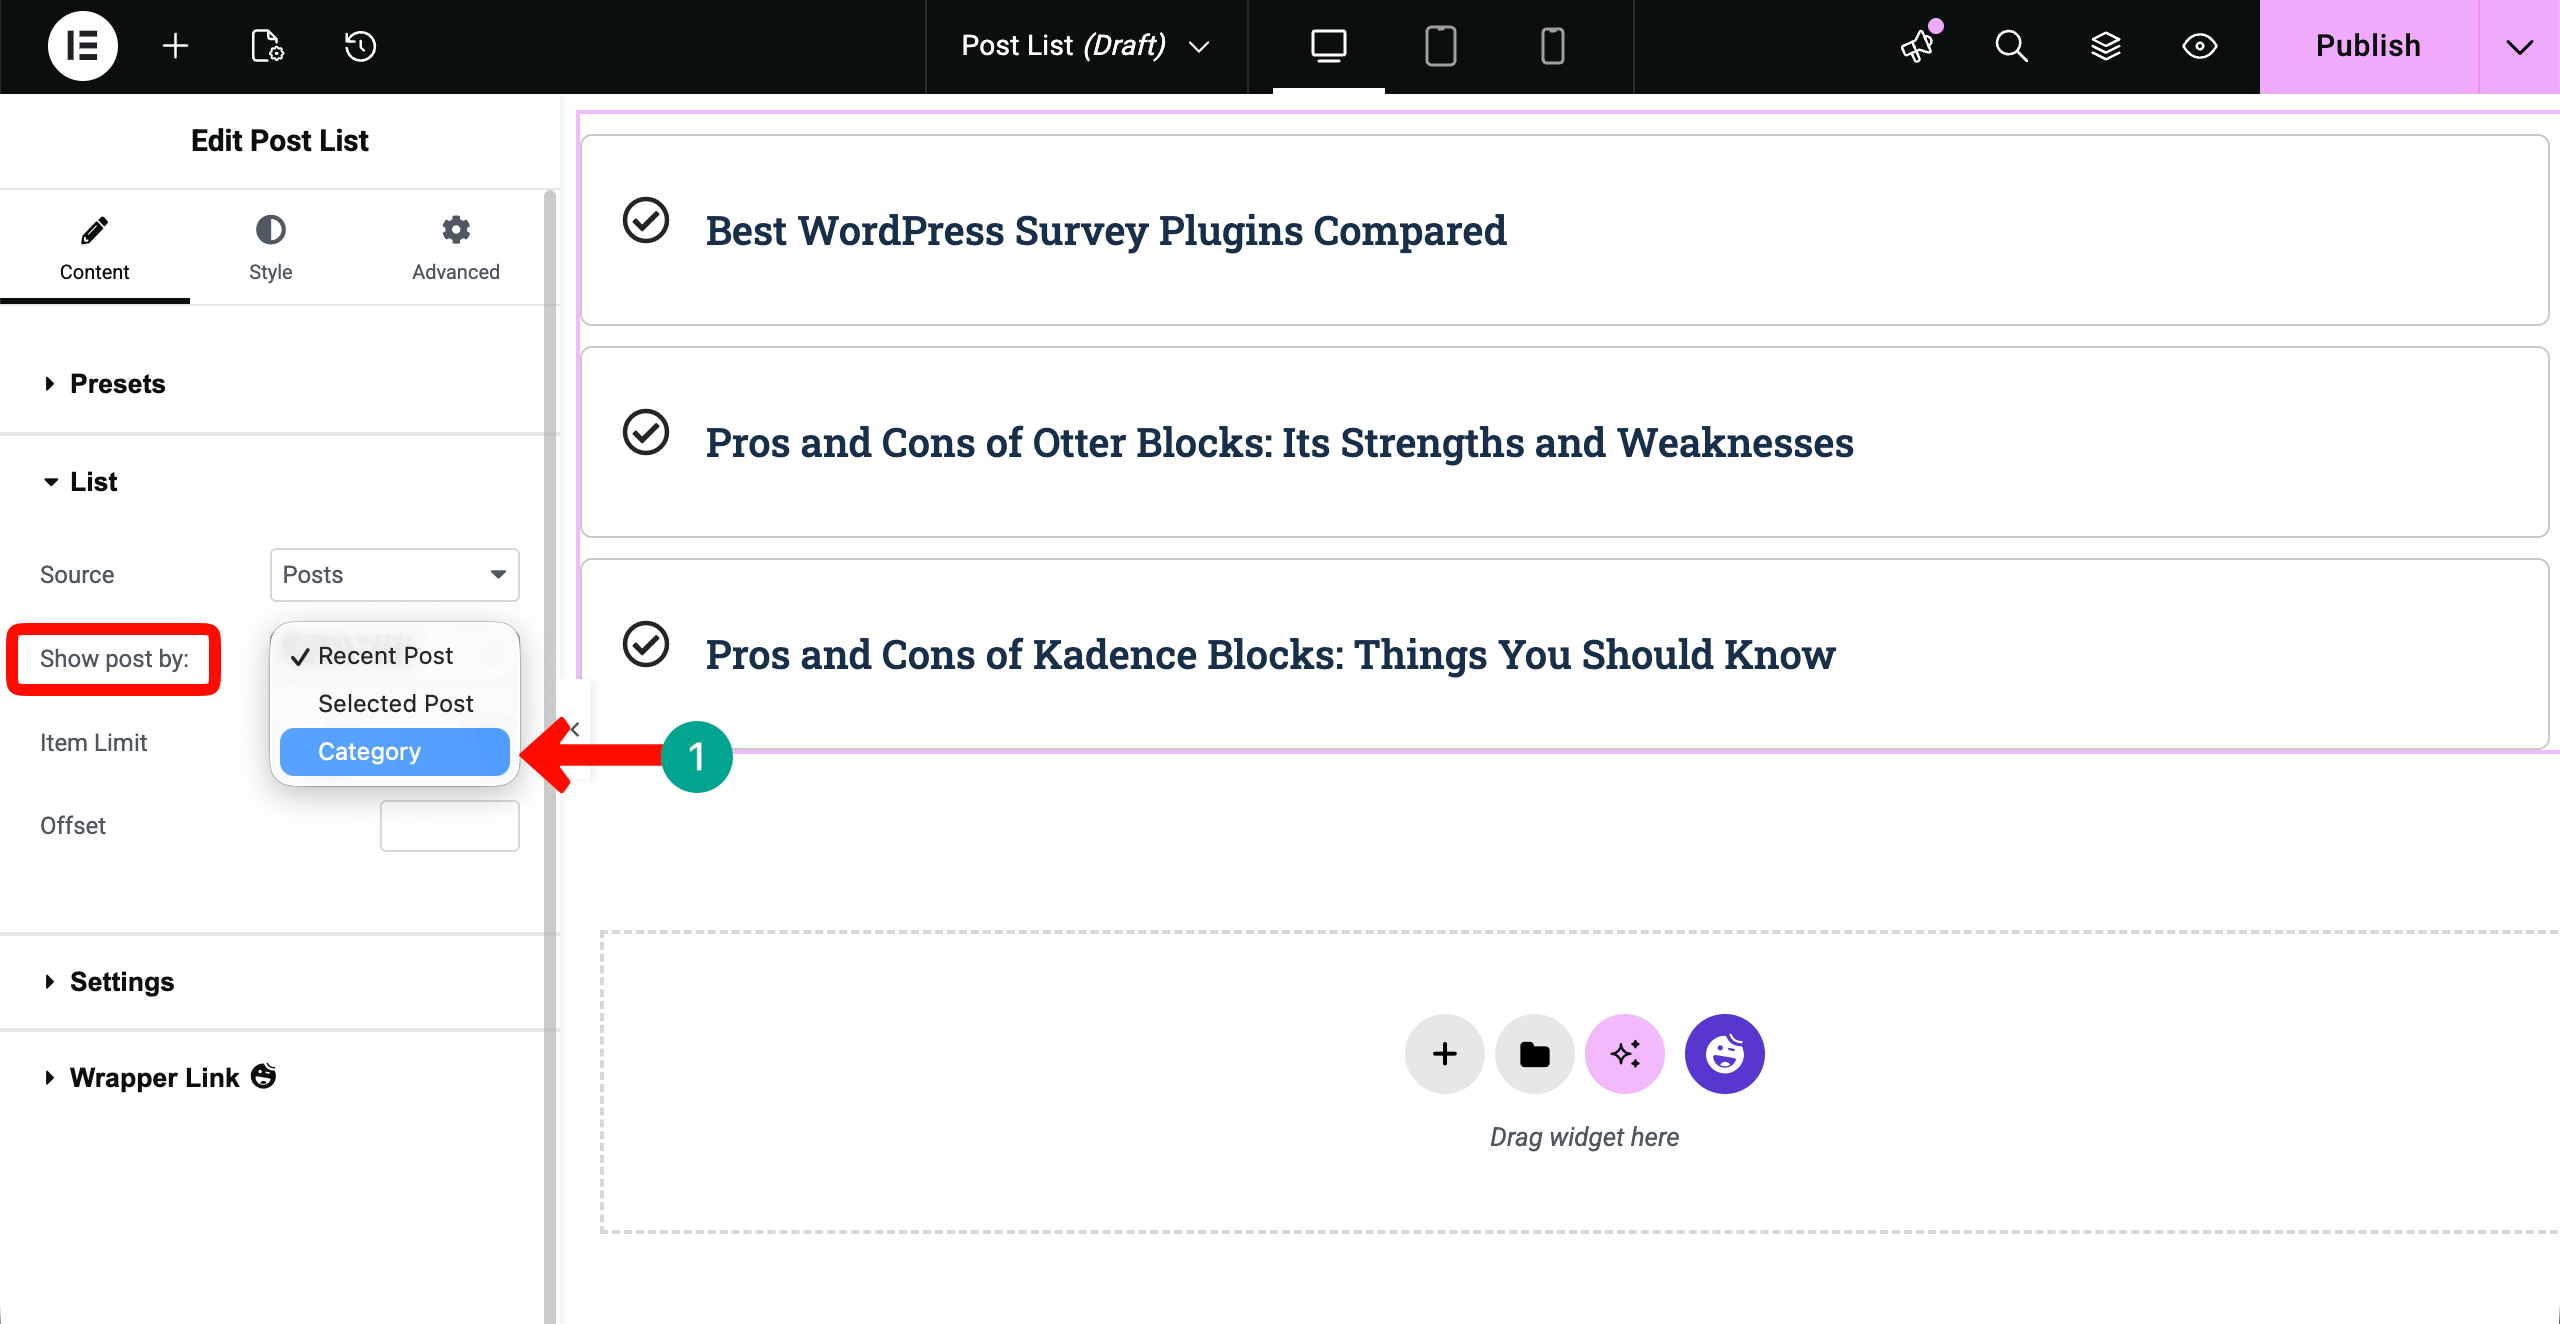
Task: Click the Offset input field
Action: pos(449,826)
